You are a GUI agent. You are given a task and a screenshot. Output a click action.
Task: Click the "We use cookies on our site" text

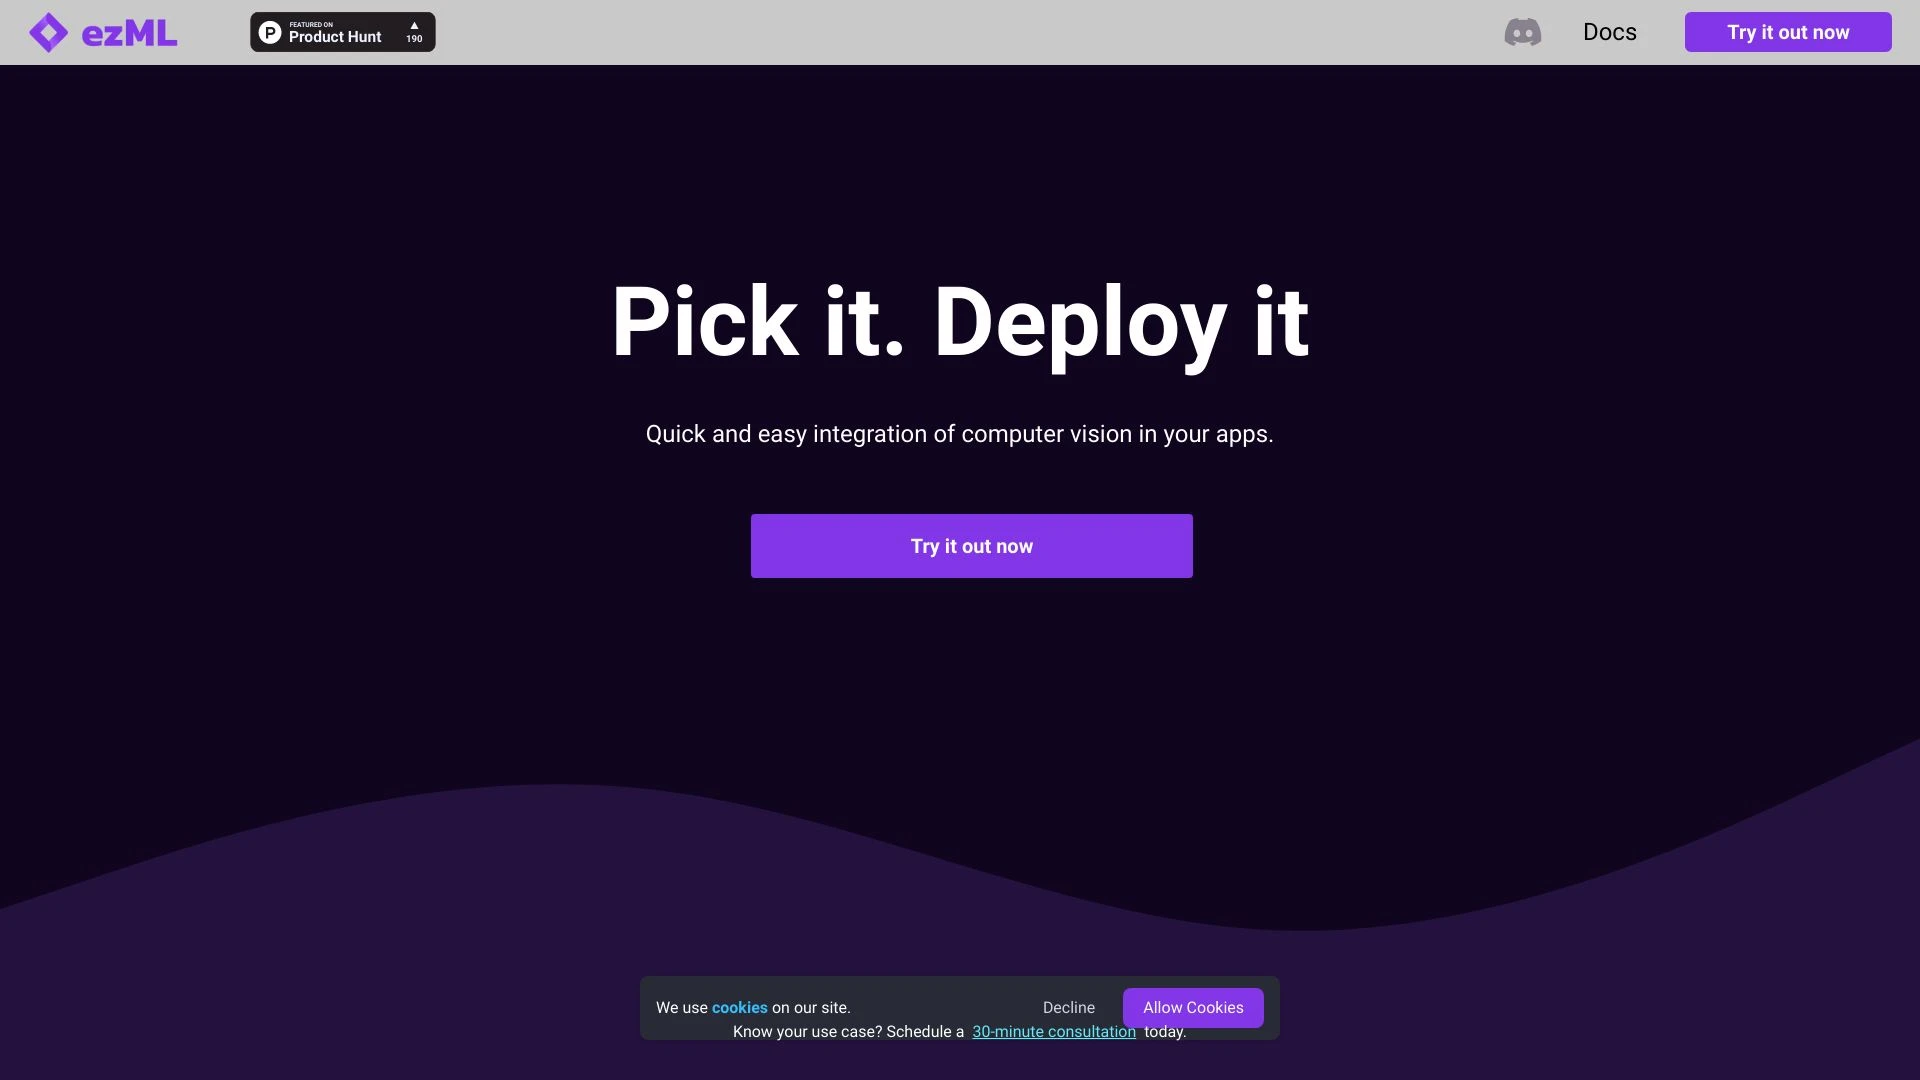tap(753, 1007)
